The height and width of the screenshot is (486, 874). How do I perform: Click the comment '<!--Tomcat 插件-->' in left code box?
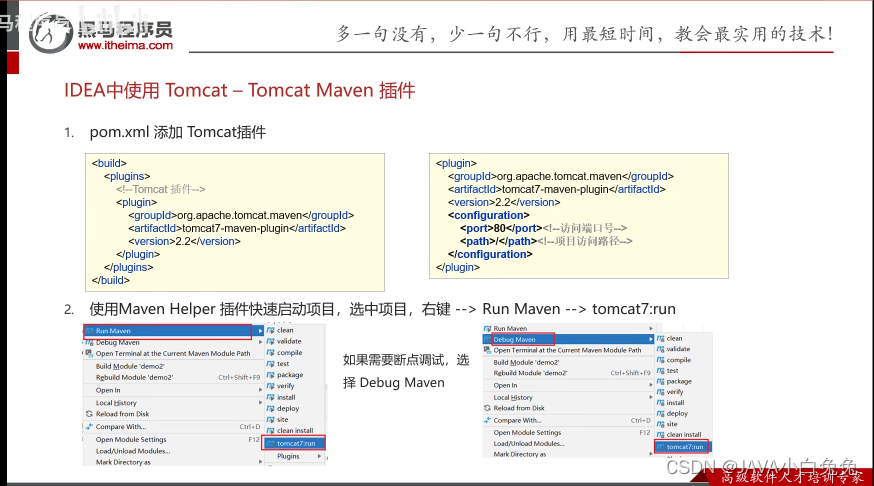[x=161, y=189]
